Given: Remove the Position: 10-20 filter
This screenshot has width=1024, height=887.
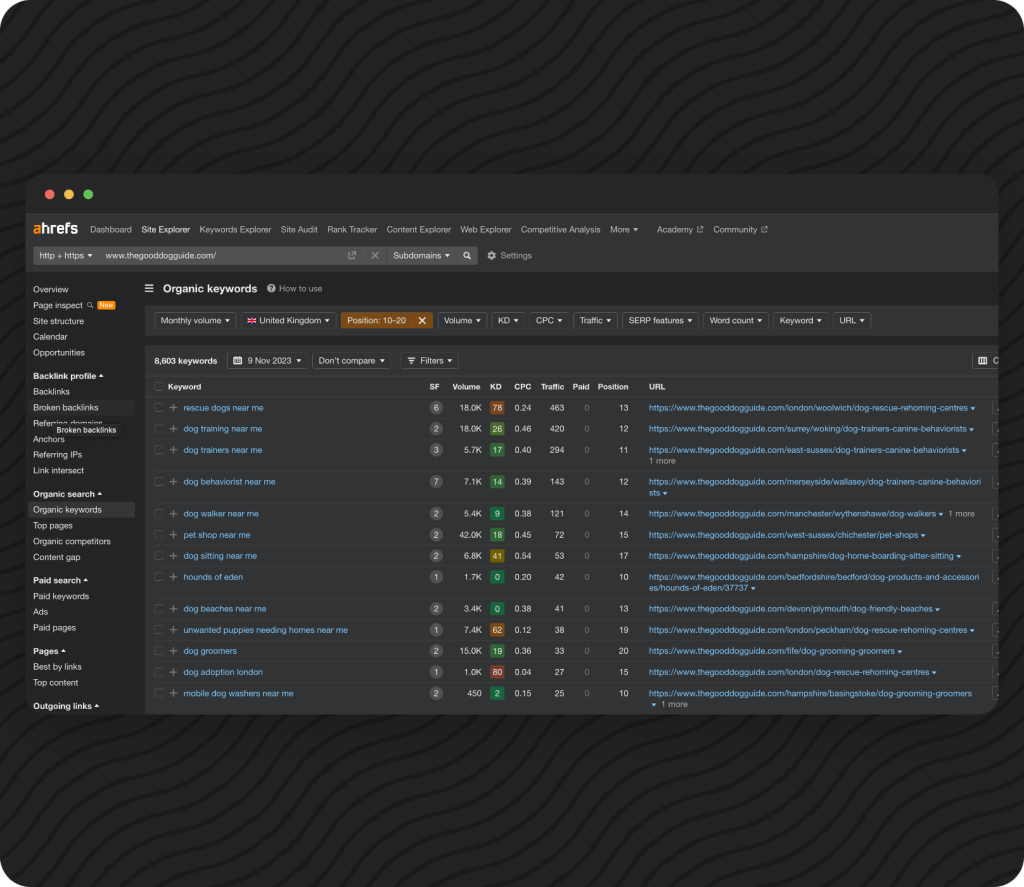Looking at the screenshot, I should tap(422, 321).
